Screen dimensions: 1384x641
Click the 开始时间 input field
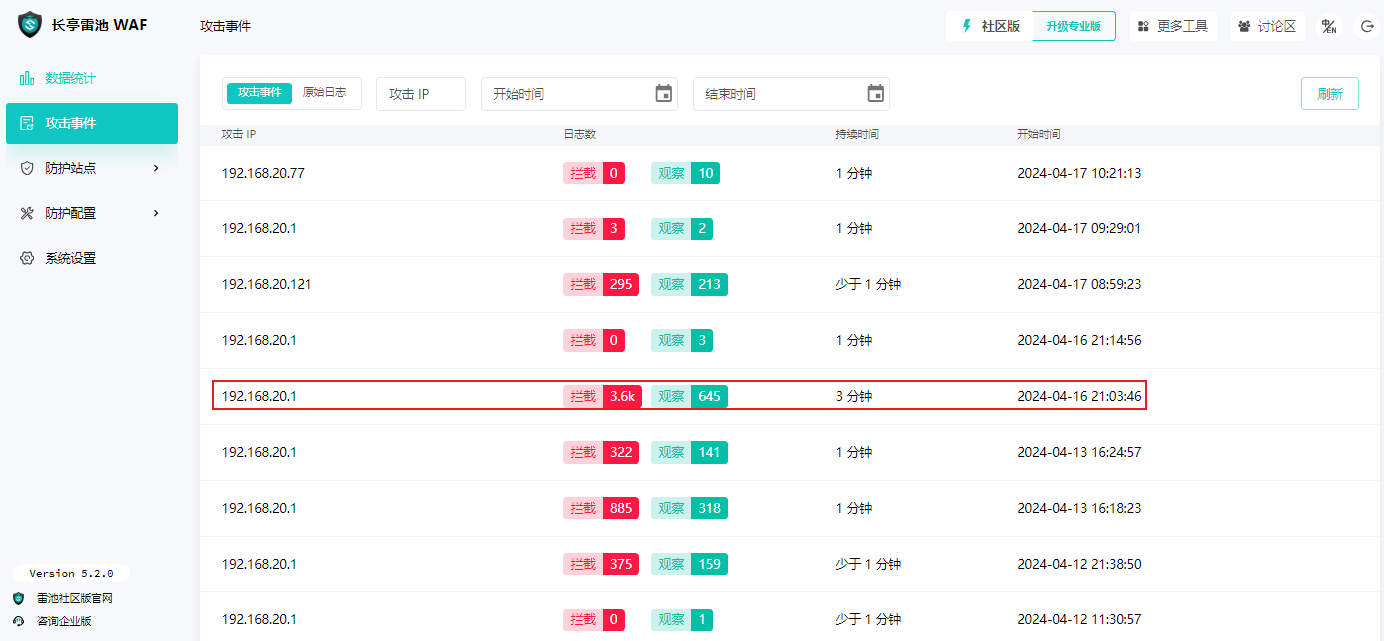coord(579,93)
